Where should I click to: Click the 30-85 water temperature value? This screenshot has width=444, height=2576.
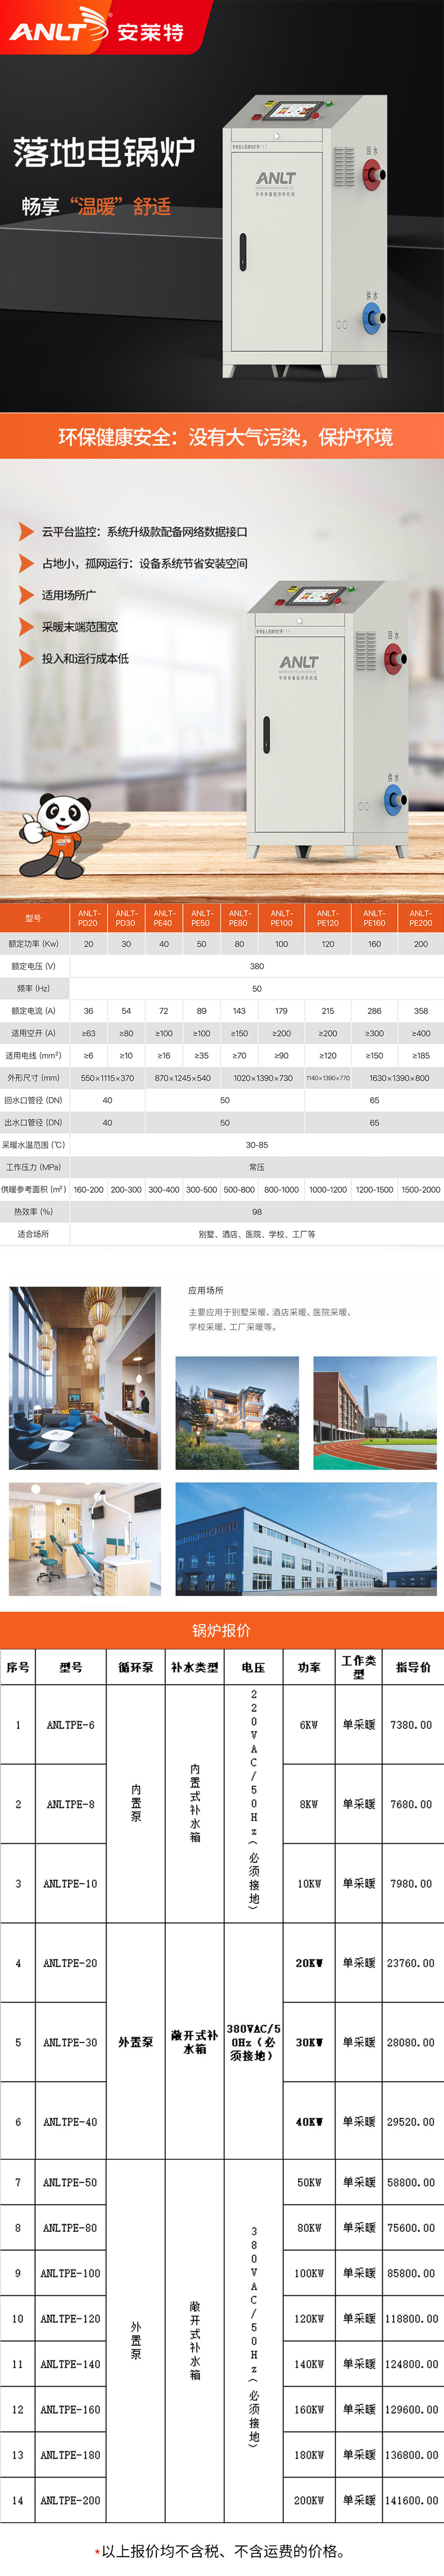[257, 1145]
